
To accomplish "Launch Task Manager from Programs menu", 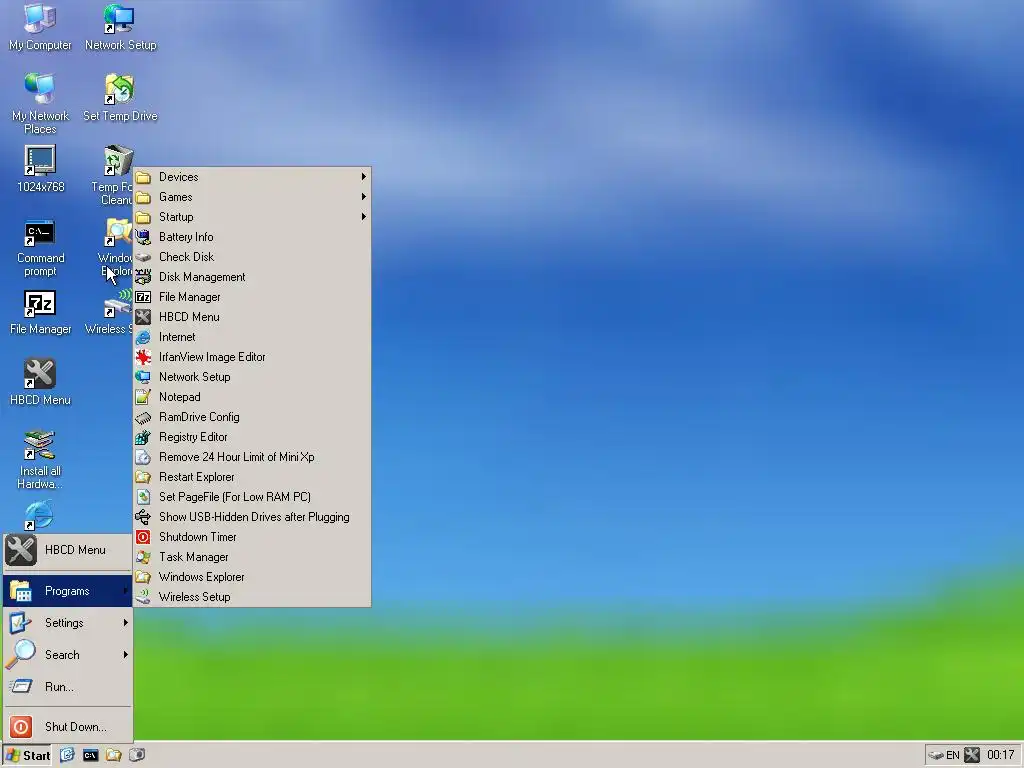I will [252, 557].
